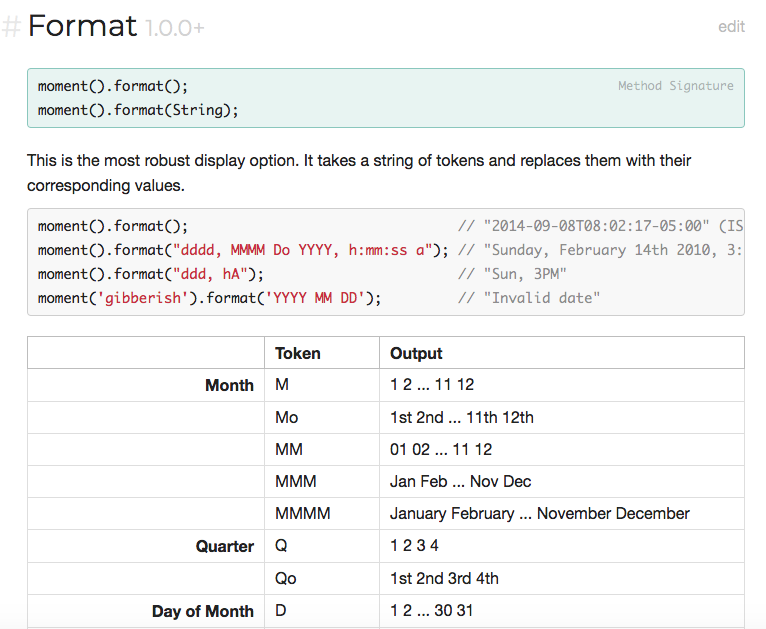Select the Qo token cell
The image size is (766, 629).
tap(286, 578)
